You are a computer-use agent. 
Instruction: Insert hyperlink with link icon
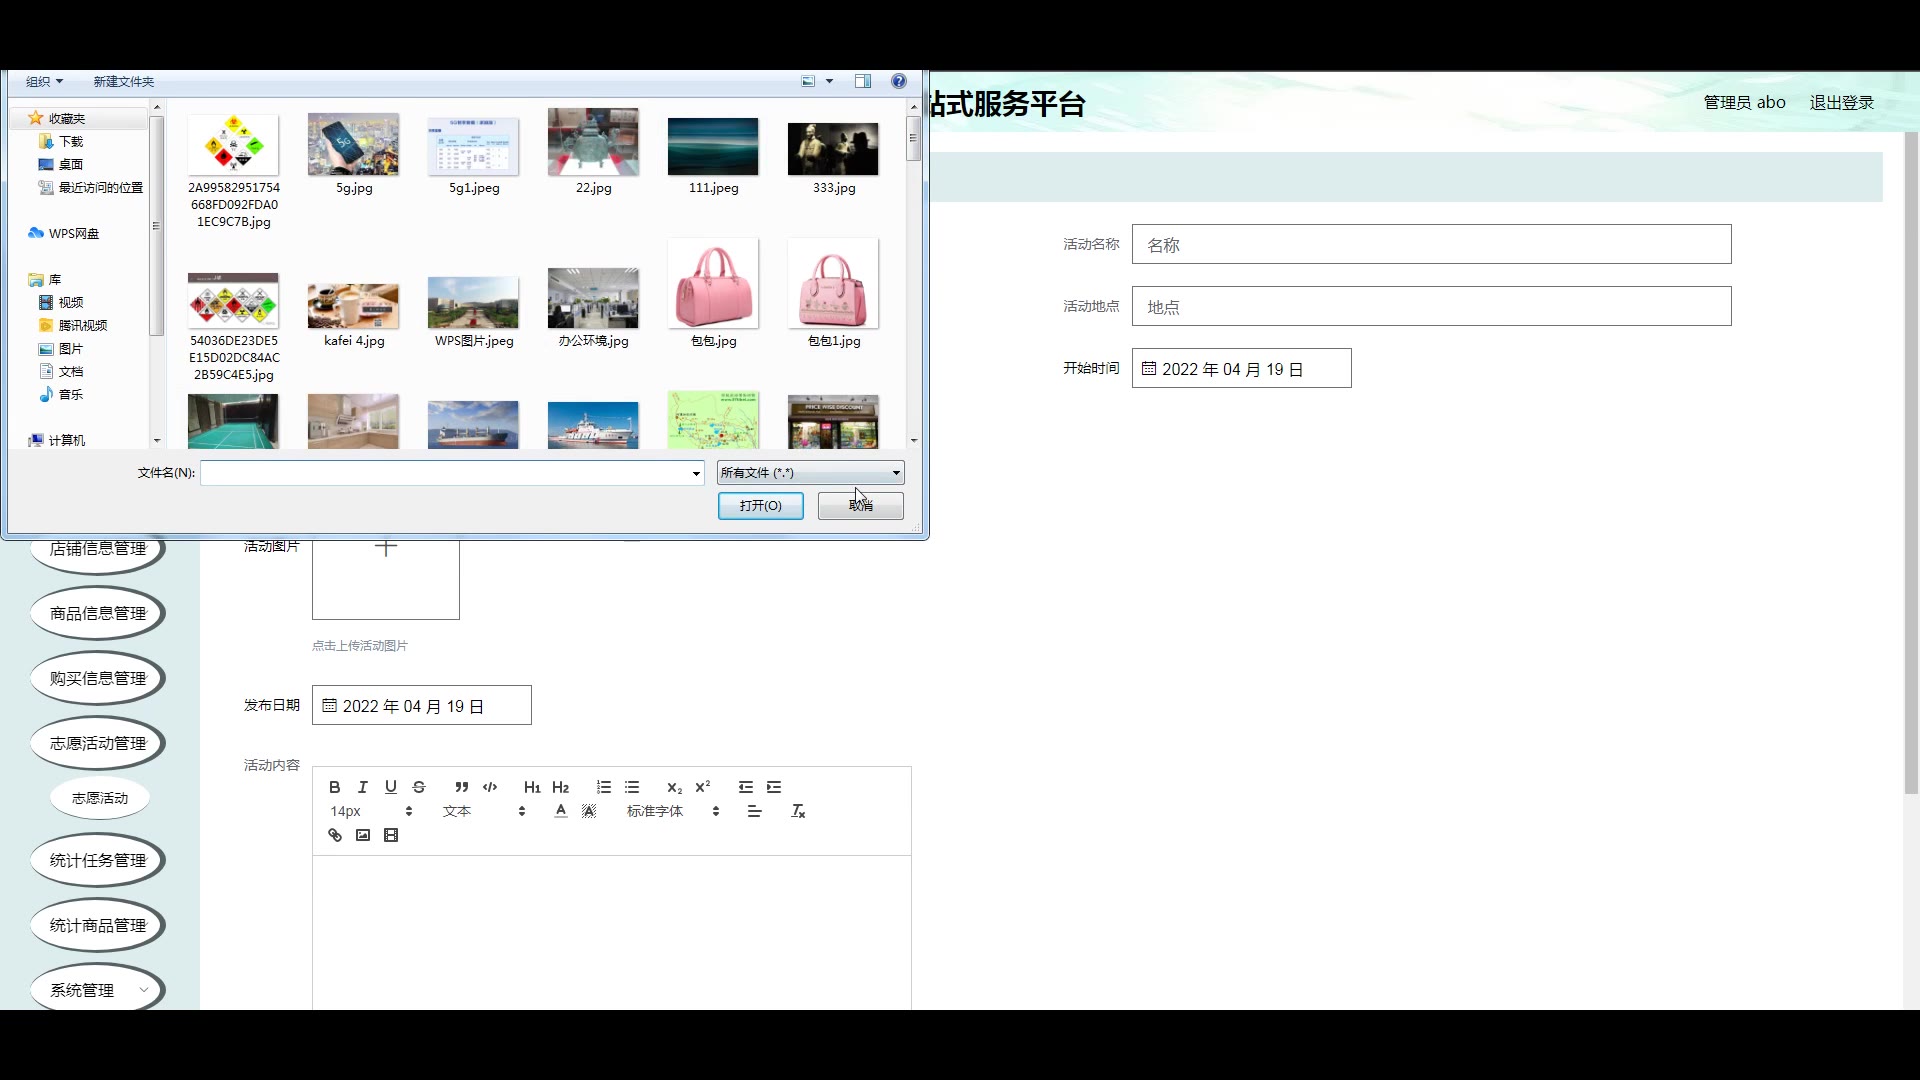(335, 835)
